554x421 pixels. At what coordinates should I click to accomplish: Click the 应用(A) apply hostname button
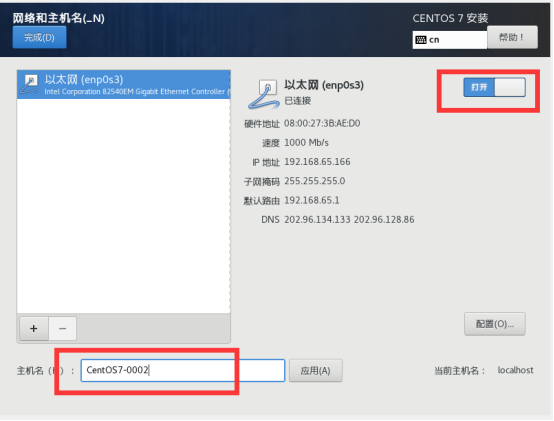point(316,370)
